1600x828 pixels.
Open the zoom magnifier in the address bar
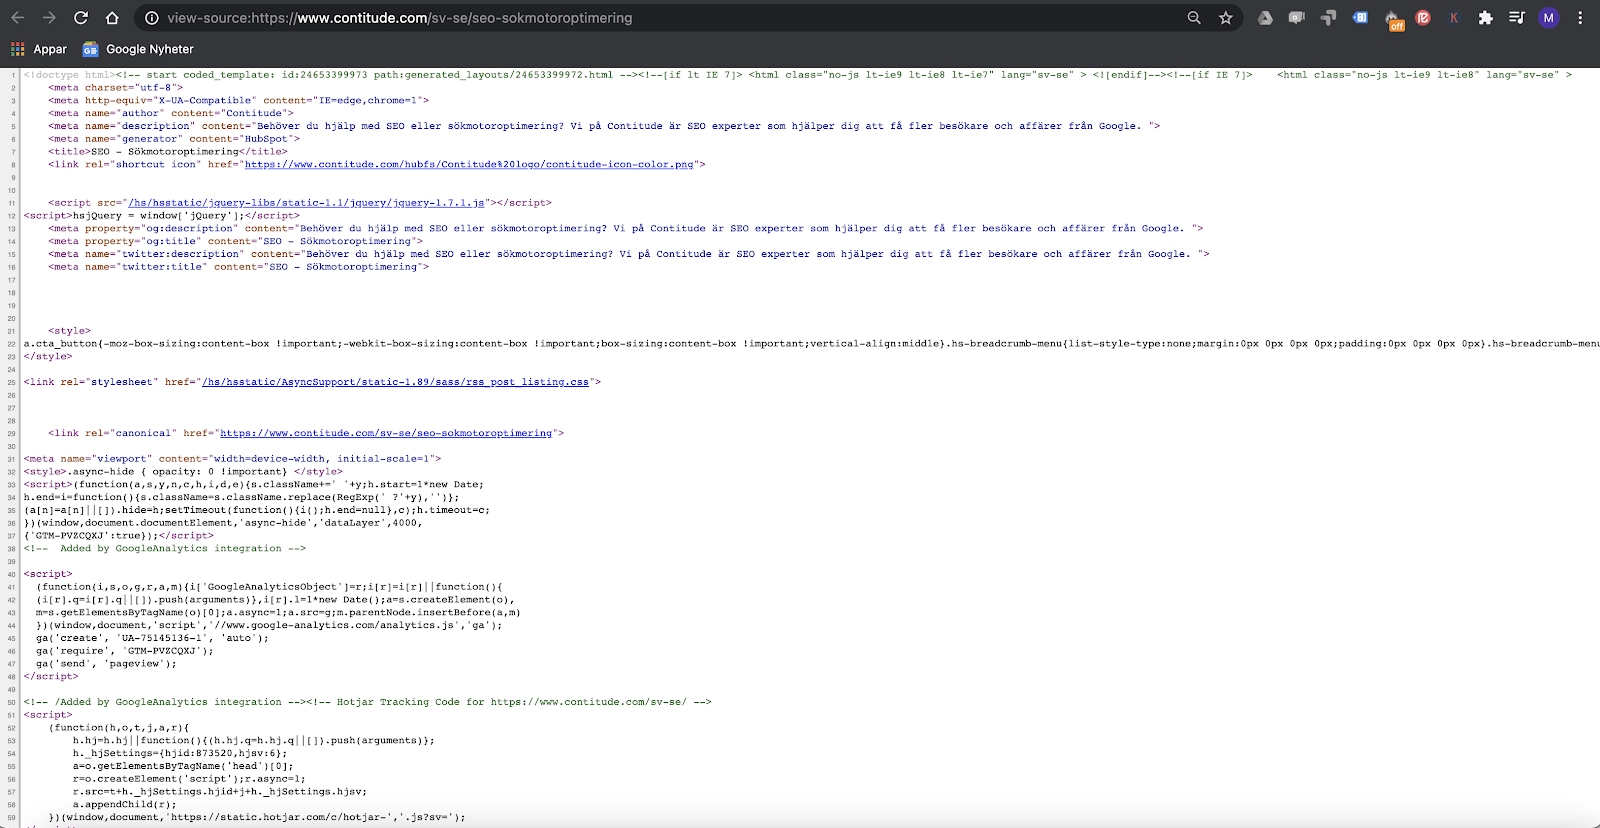point(1194,18)
